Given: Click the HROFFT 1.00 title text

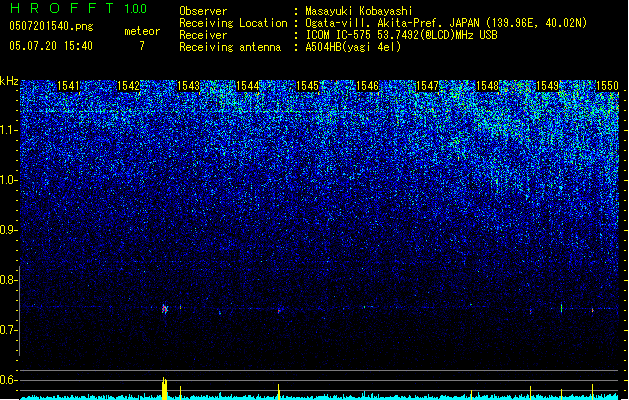Looking at the screenshot, I should pyautogui.click(x=78, y=8).
